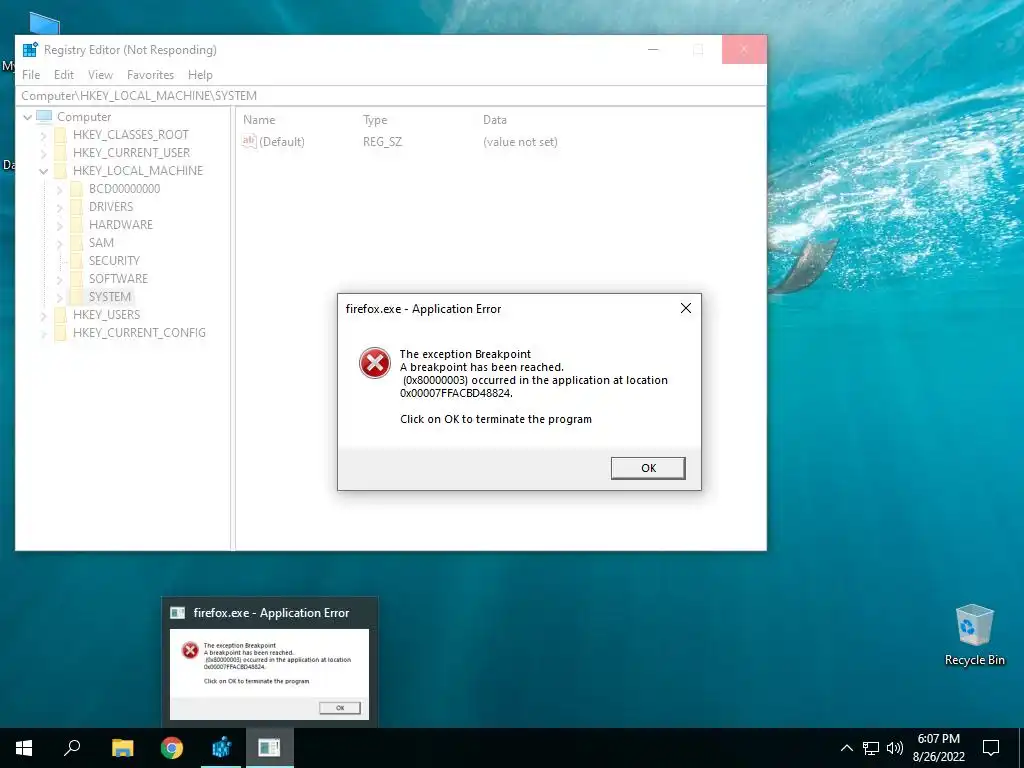Select the (Default) registry value
The width and height of the screenshot is (1024, 768).
coord(281,142)
